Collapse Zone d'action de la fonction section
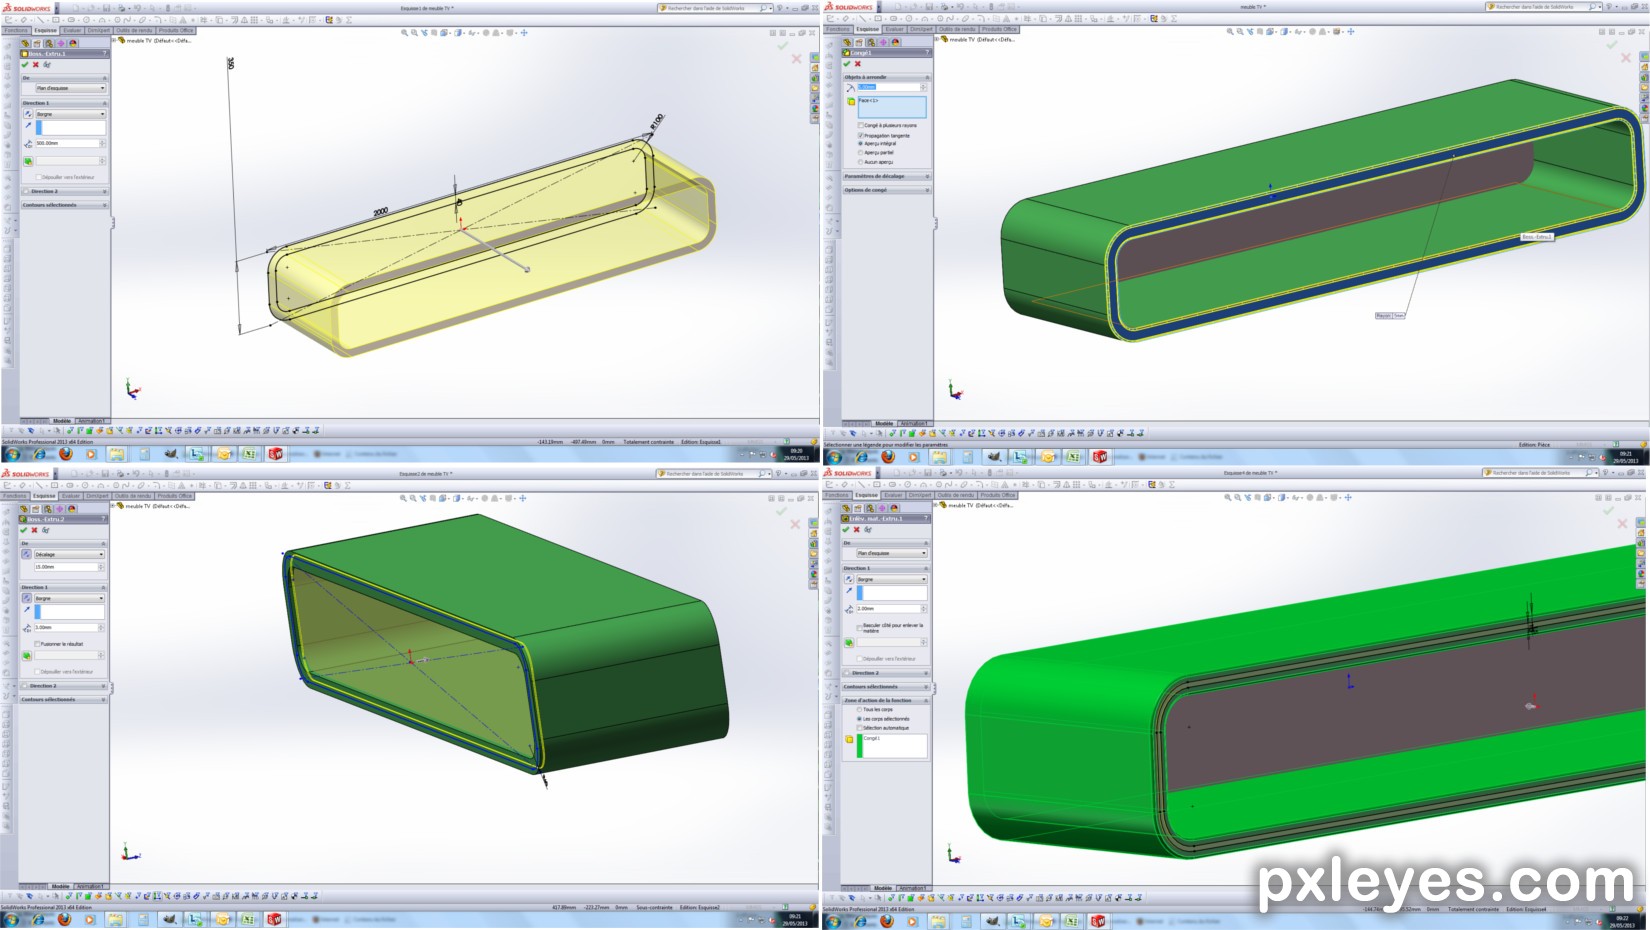The height and width of the screenshot is (930, 1650). pyautogui.click(x=886, y=700)
